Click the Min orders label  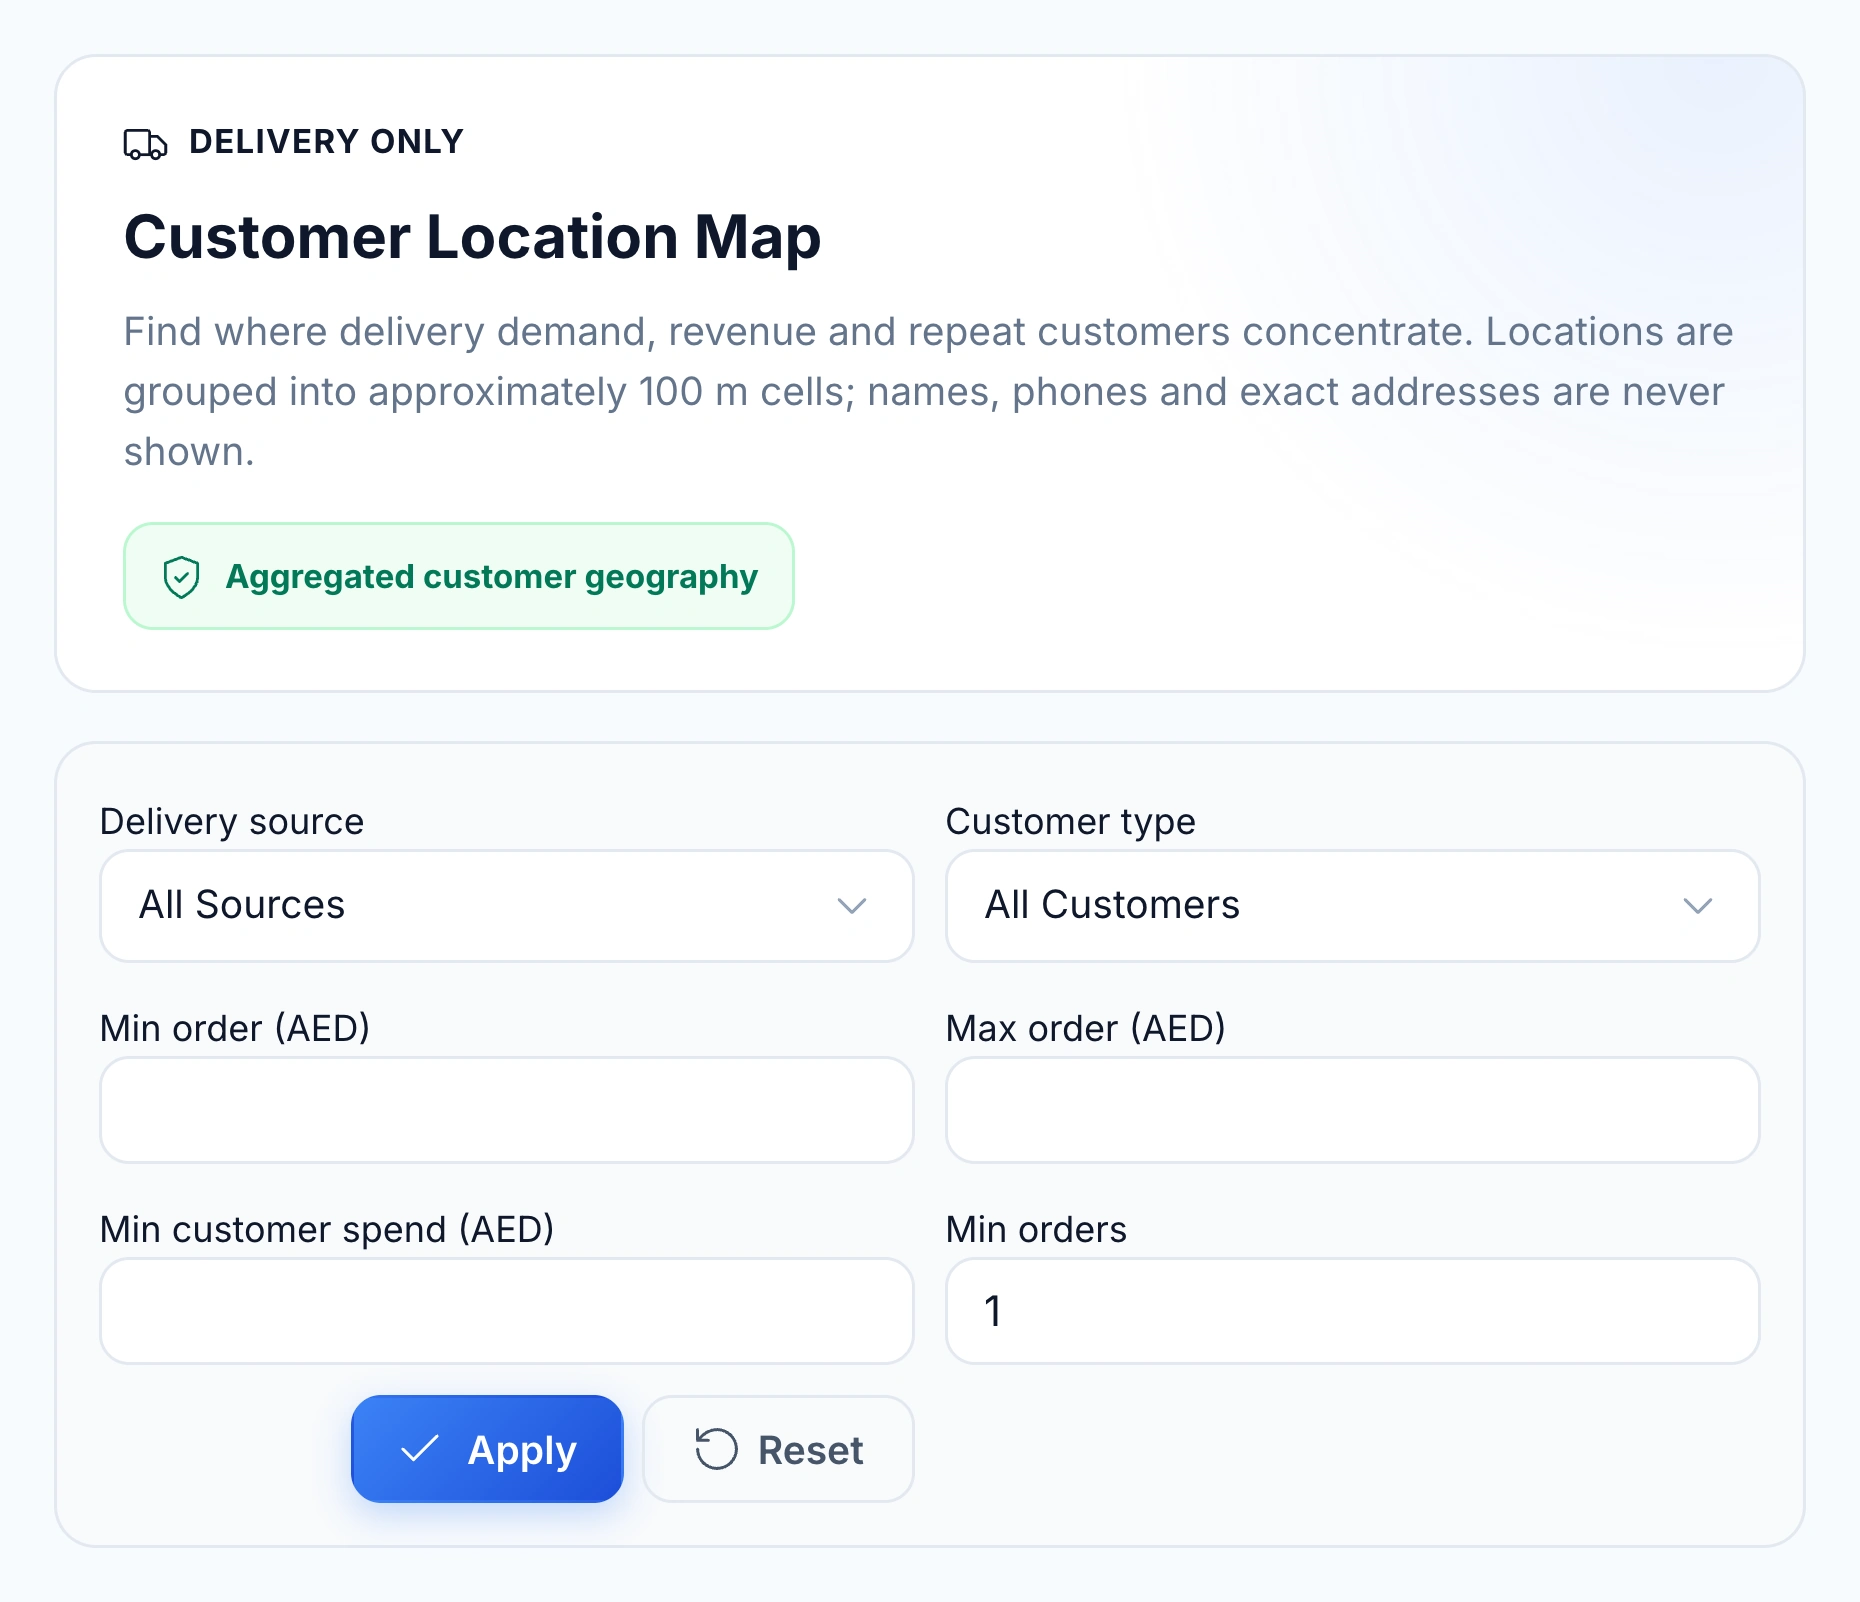tap(1036, 1229)
